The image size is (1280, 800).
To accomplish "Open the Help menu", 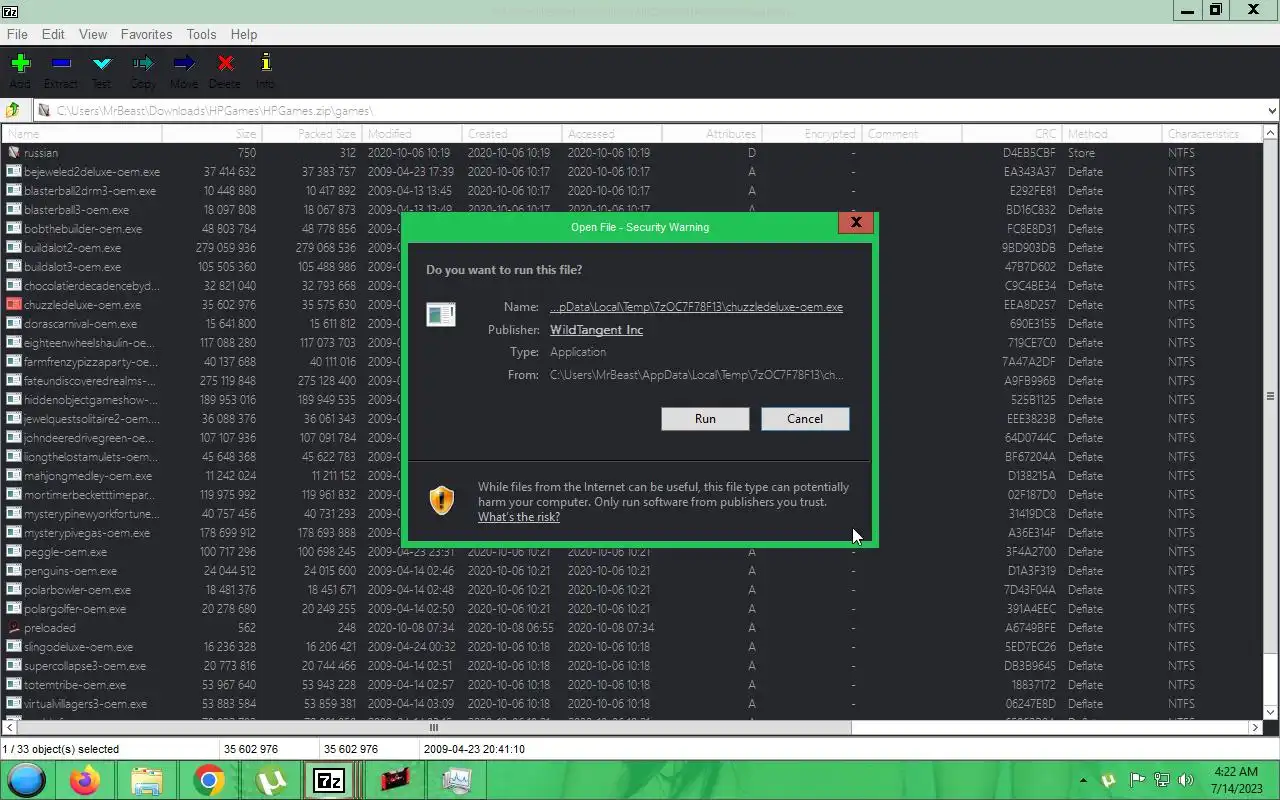I will tap(244, 34).
